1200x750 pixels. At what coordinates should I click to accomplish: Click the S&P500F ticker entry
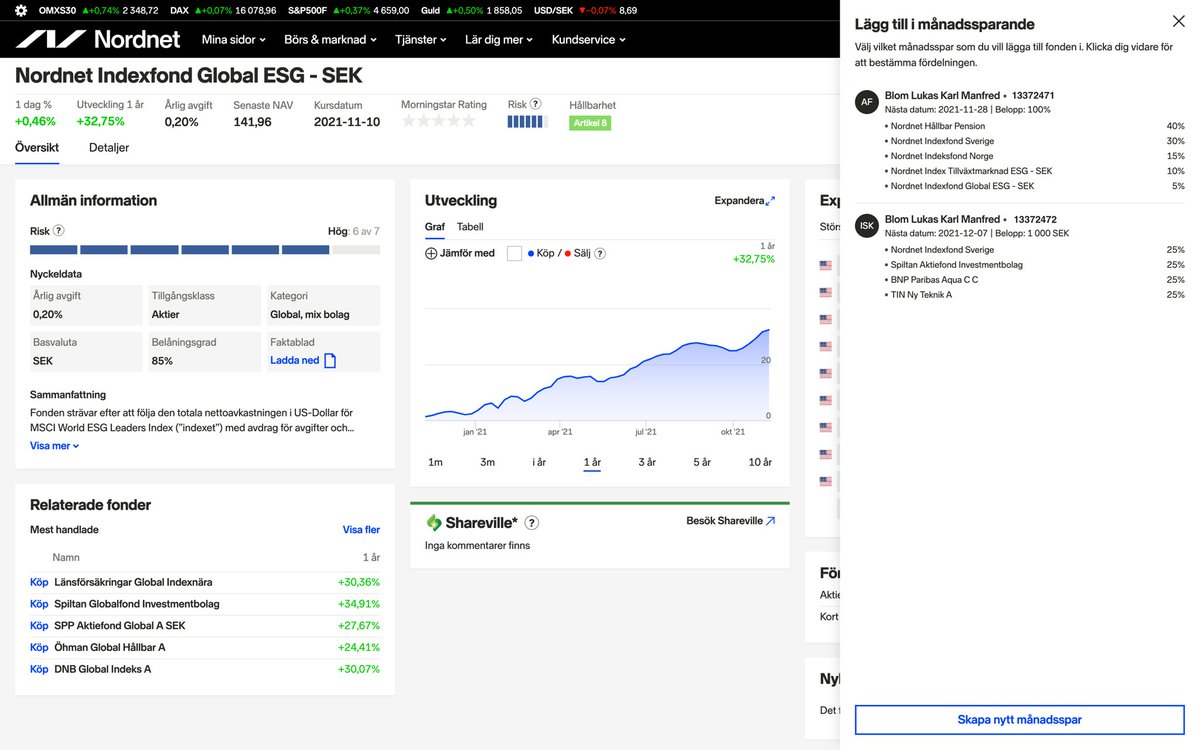click(348, 10)
